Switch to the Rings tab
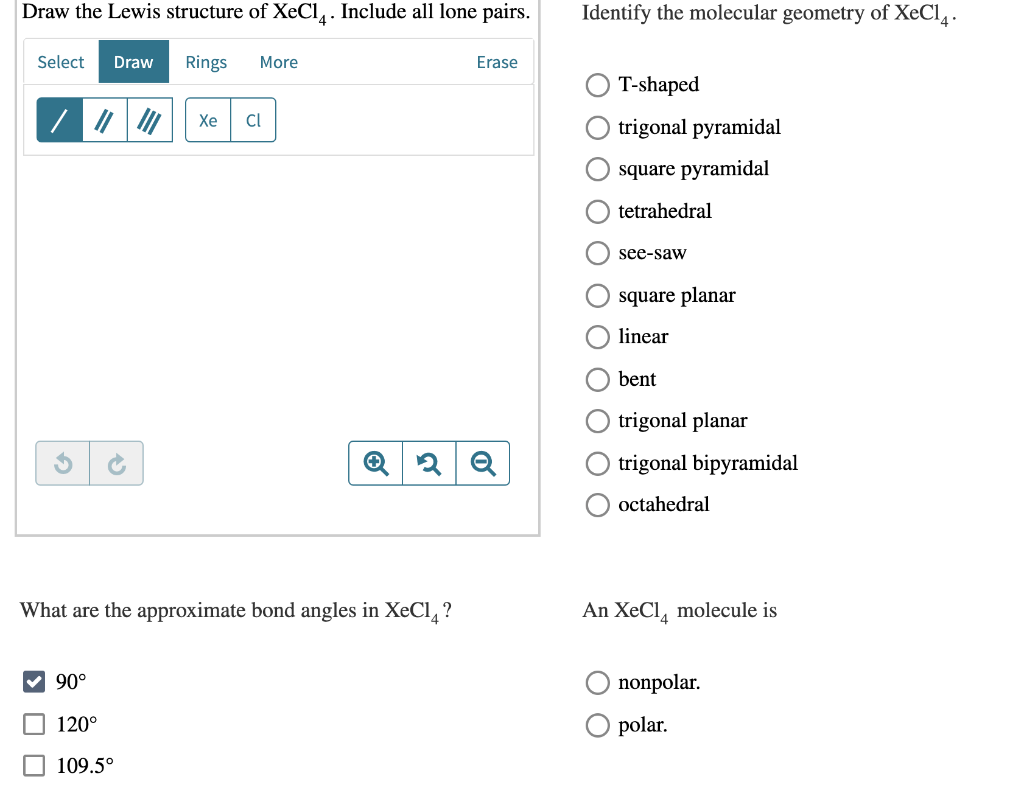The image size is (1024, 796). (x=206, y=62)
